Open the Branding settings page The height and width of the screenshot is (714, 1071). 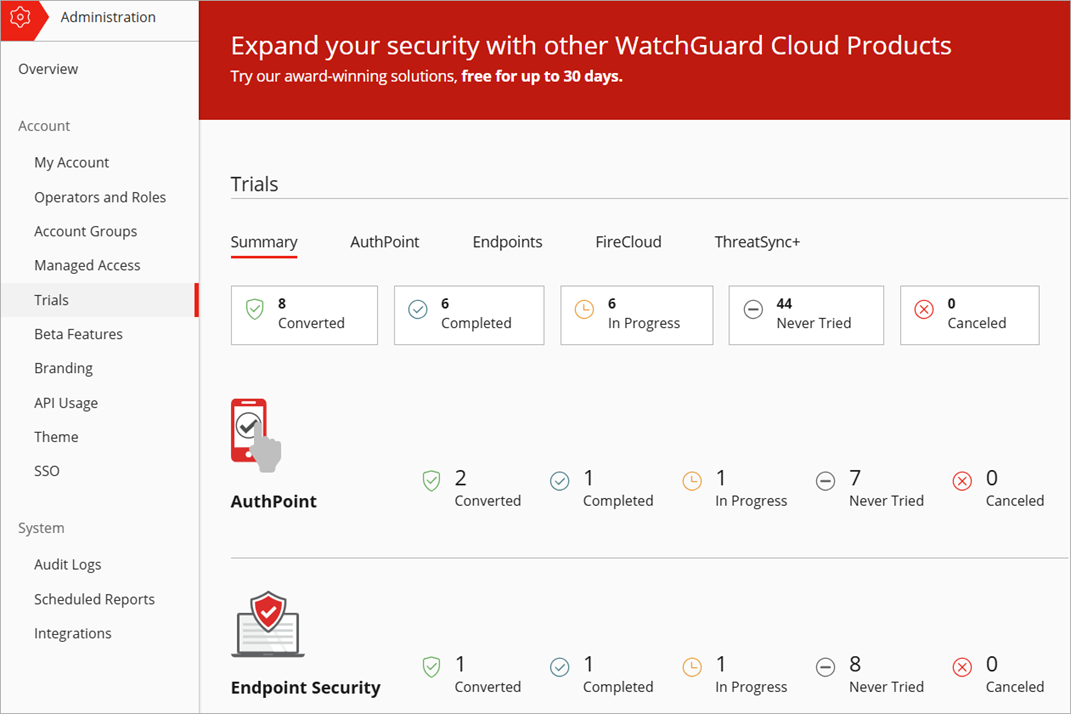[63, 368]
